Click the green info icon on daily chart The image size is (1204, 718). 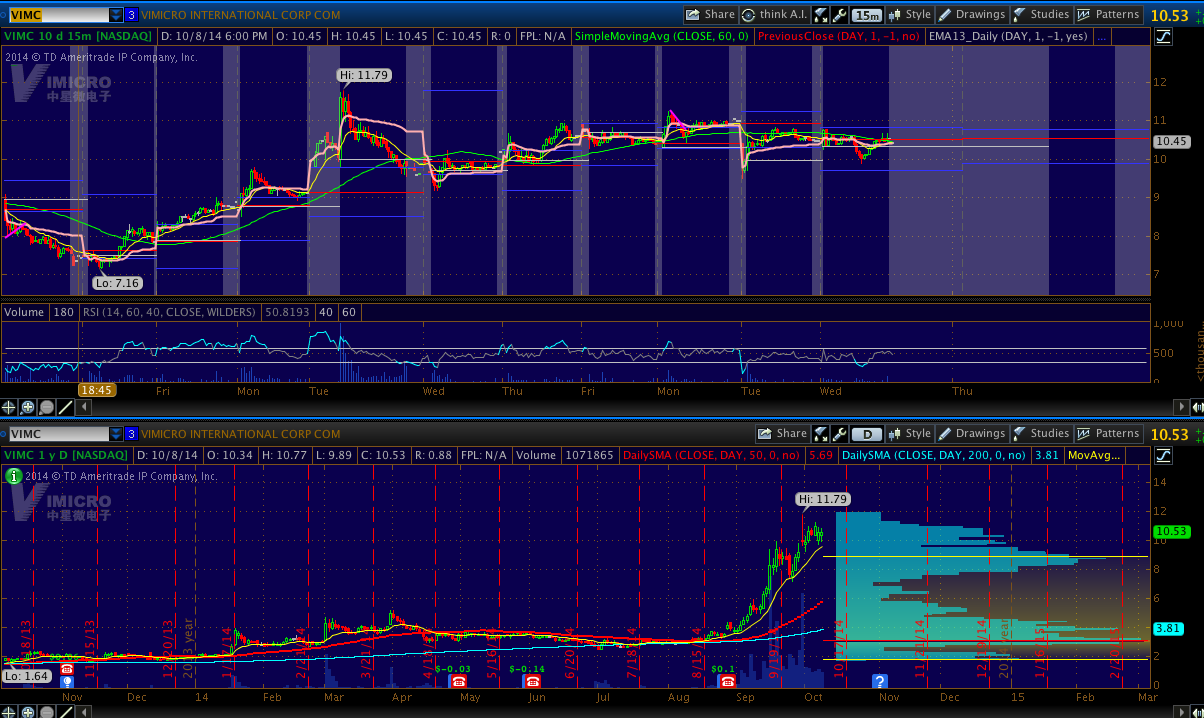coord(13,475)
